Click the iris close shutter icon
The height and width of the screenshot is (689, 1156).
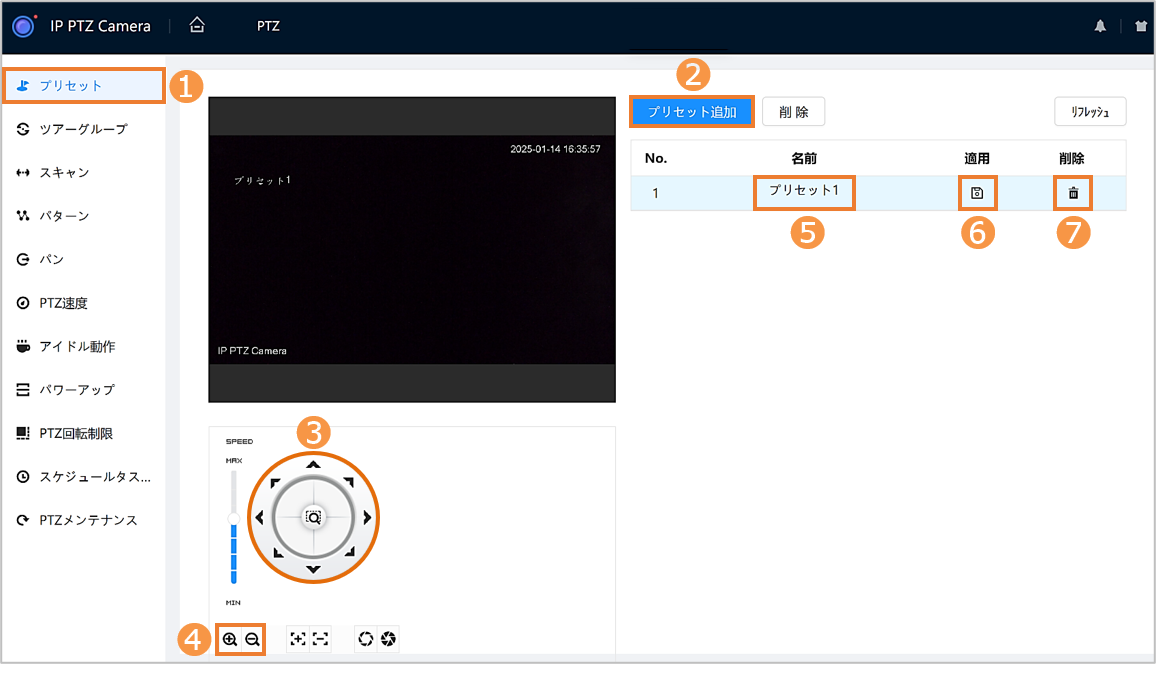388,639
